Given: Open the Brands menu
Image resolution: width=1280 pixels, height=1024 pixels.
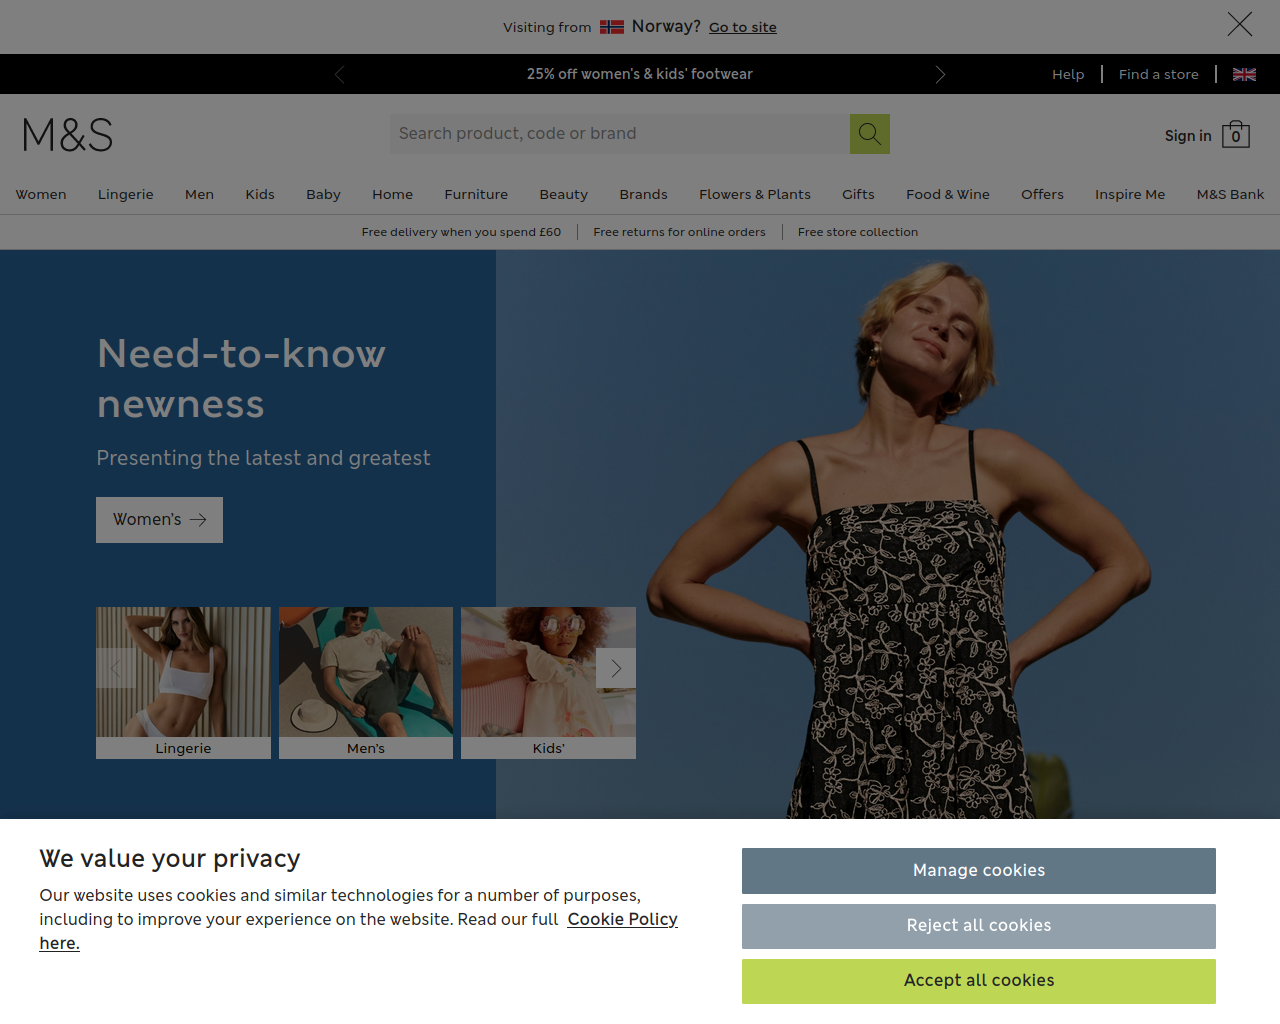Looking at the screenshot, I should [643, 194].
